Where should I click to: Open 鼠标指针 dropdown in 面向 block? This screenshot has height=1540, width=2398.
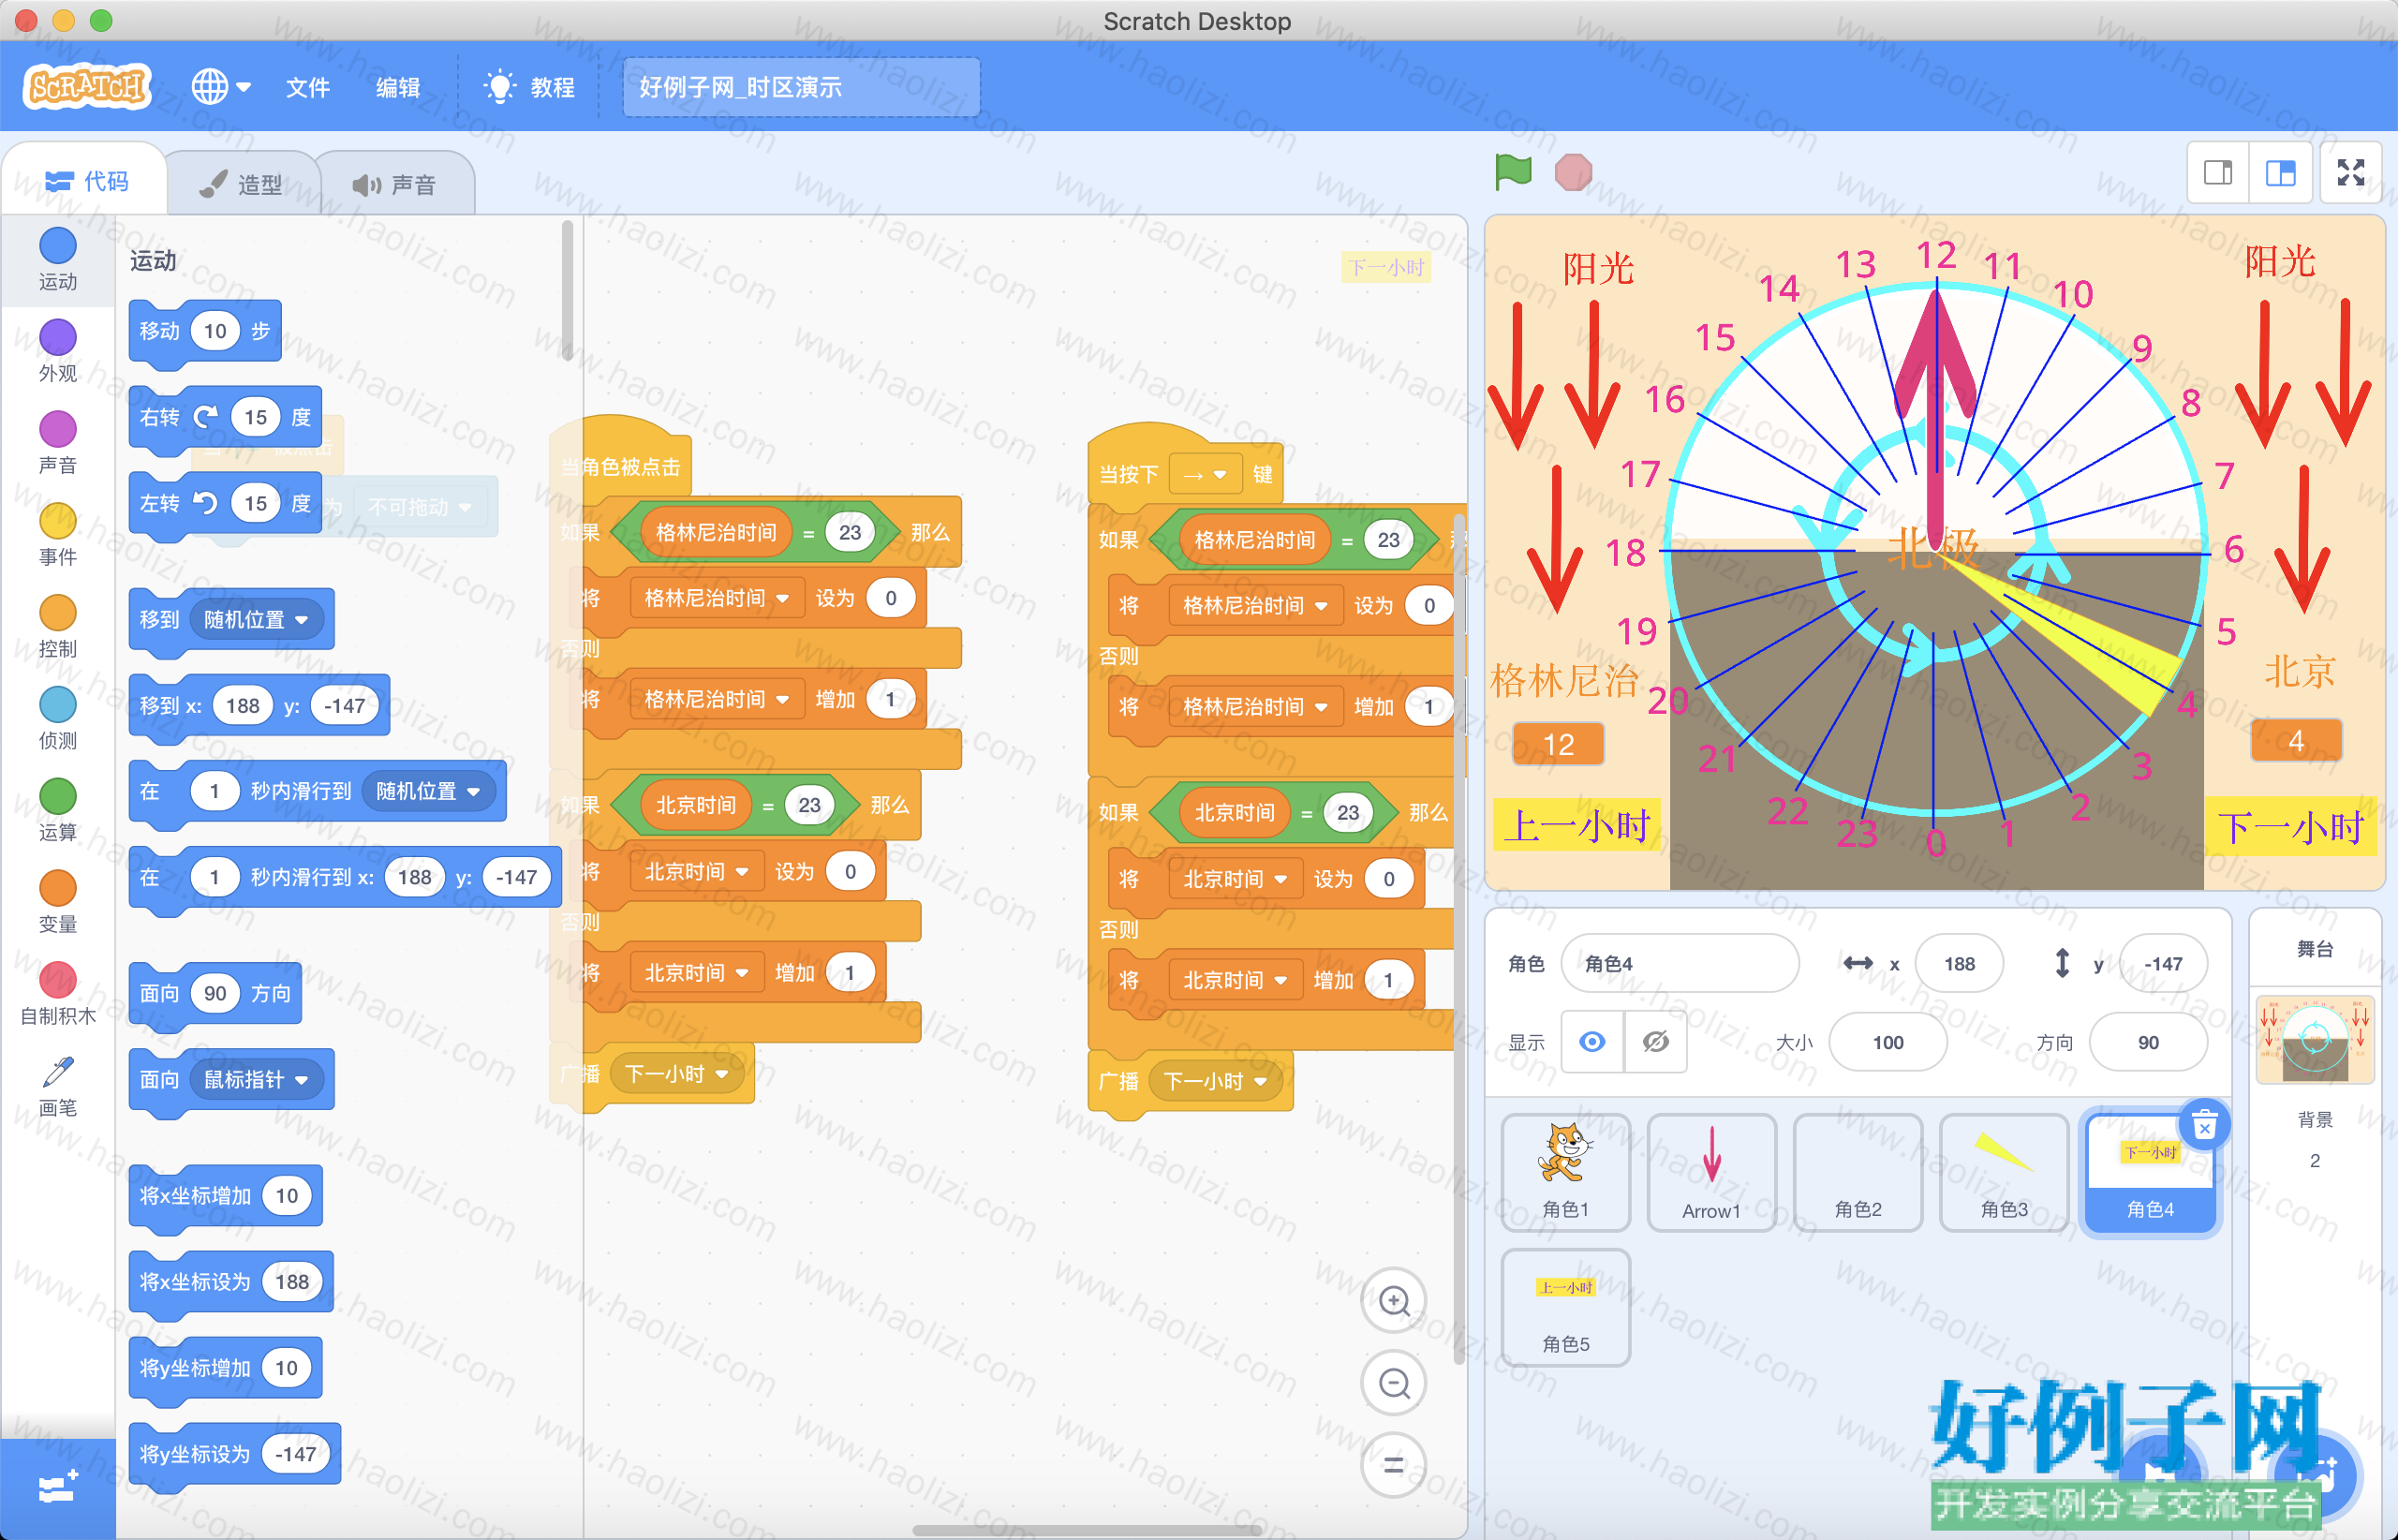[x=256, y=1079]
